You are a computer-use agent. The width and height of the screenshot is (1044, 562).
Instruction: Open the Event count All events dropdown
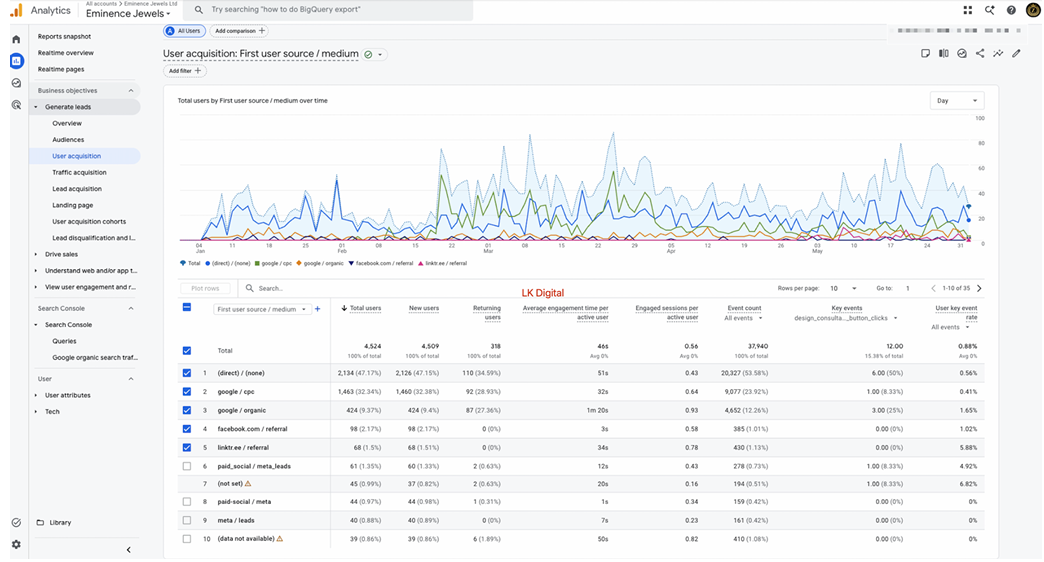(x=743, y=318)
